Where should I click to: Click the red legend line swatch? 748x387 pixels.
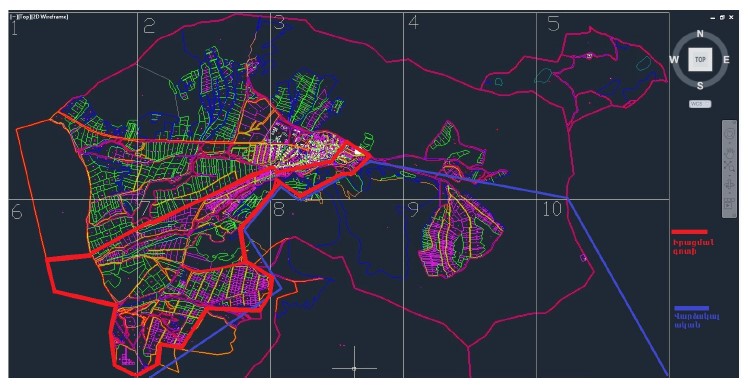pyautogui.click(x=689, y=232)
